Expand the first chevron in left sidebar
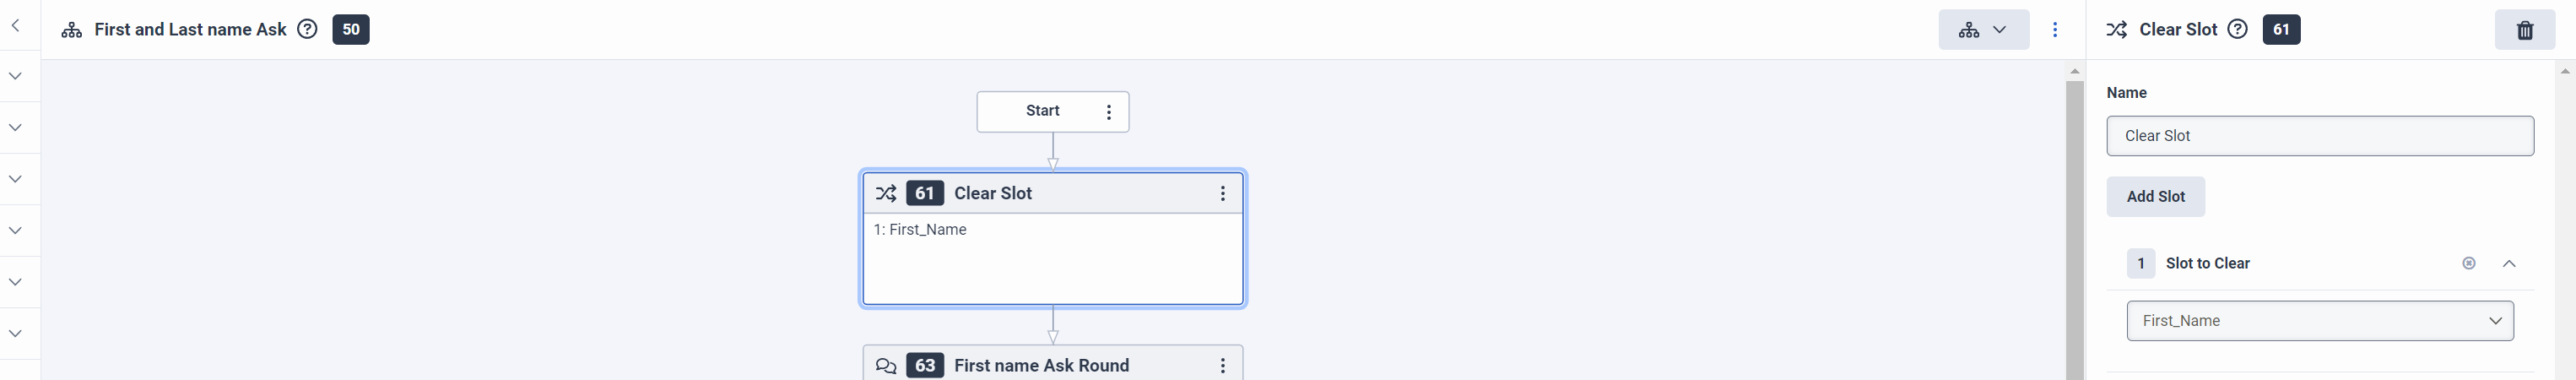The width and height of the screenshot is (2576, 380). (x=15, y=76)
